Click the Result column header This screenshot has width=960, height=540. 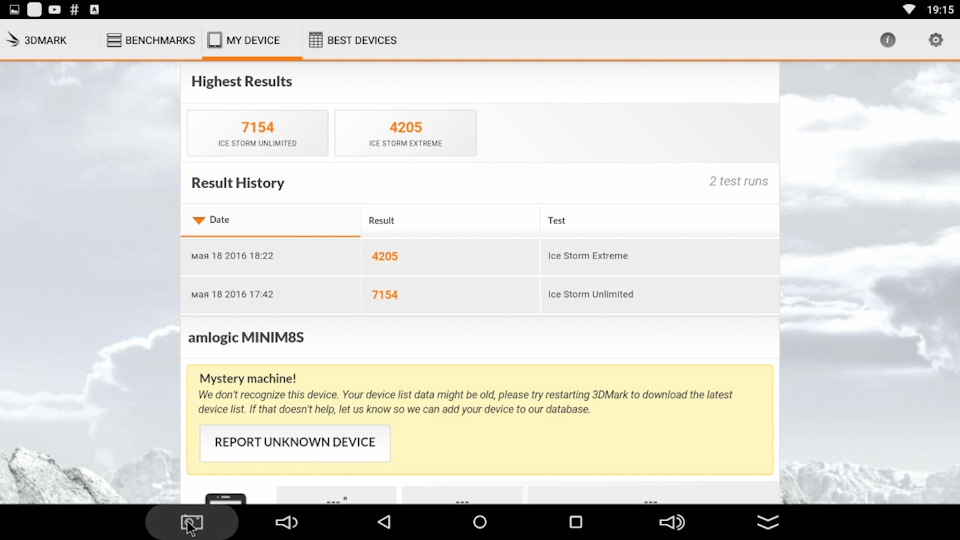point(451,220)
